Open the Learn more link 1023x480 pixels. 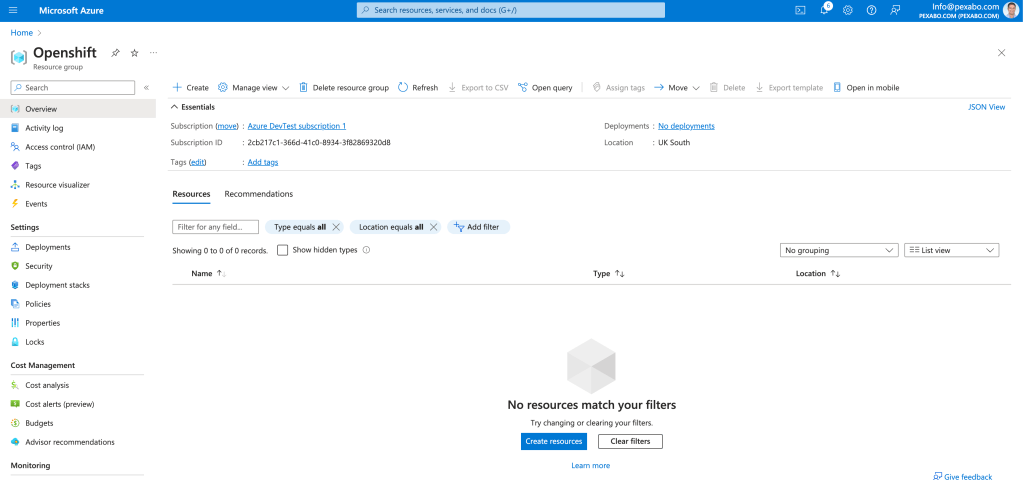pyautogui.click(x=590, y=466)
